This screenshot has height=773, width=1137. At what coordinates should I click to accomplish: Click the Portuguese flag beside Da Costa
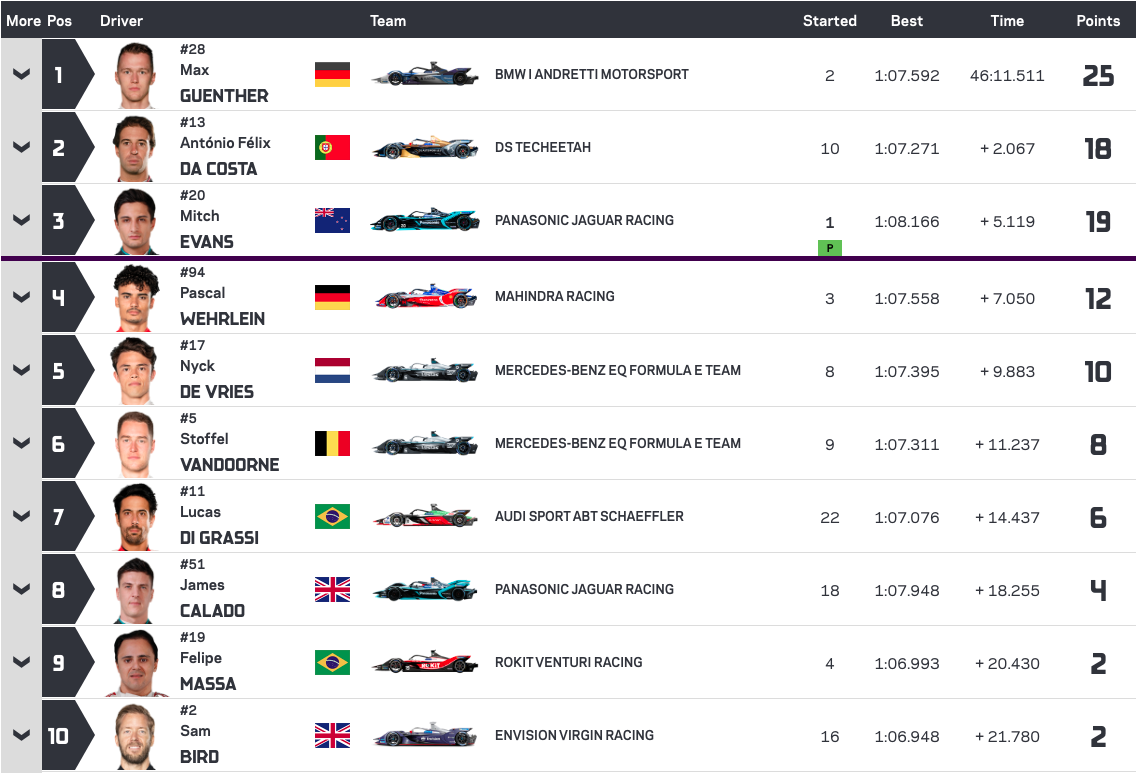332,148
